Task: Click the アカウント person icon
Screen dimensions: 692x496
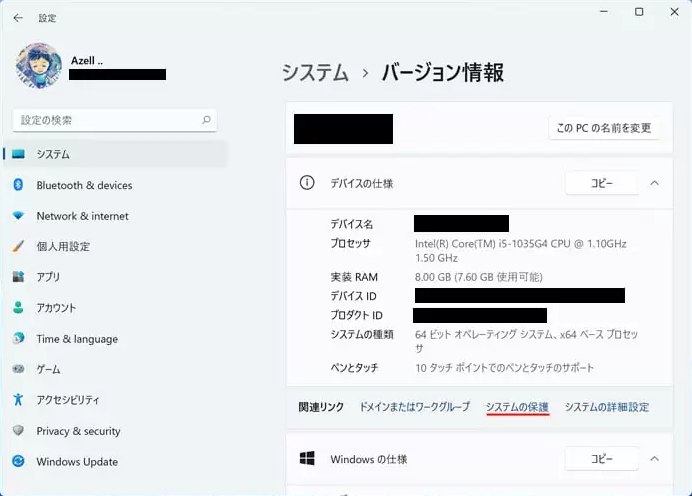Action: click(18, 308)
